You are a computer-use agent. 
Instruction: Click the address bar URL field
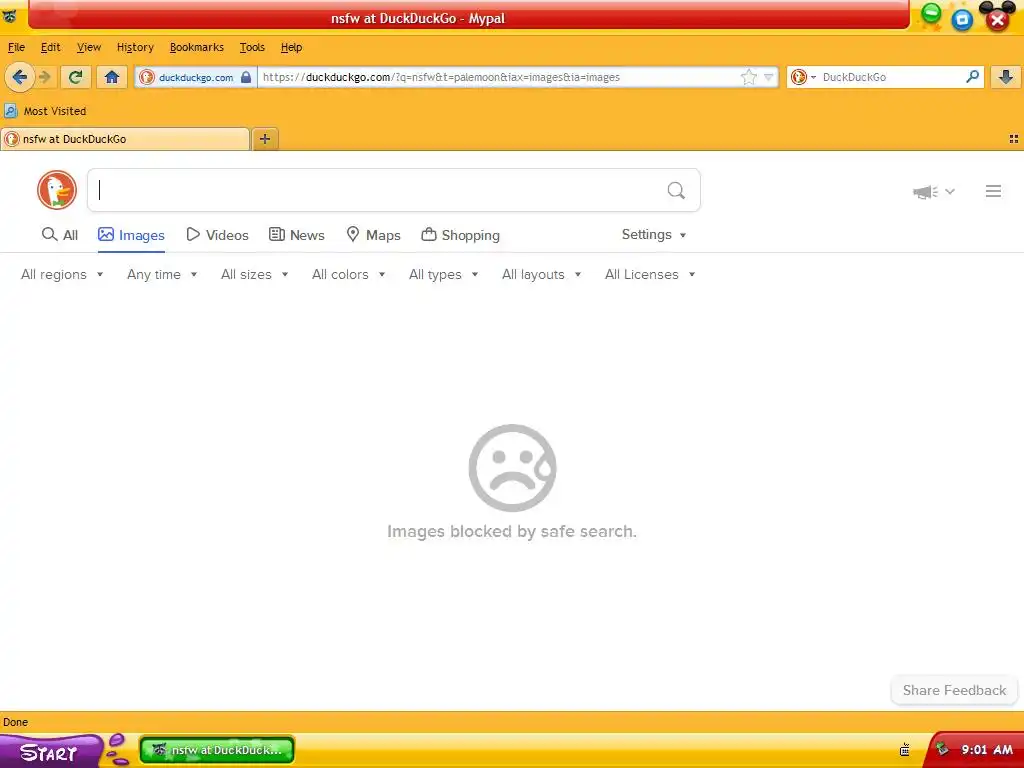pos(500,77)
